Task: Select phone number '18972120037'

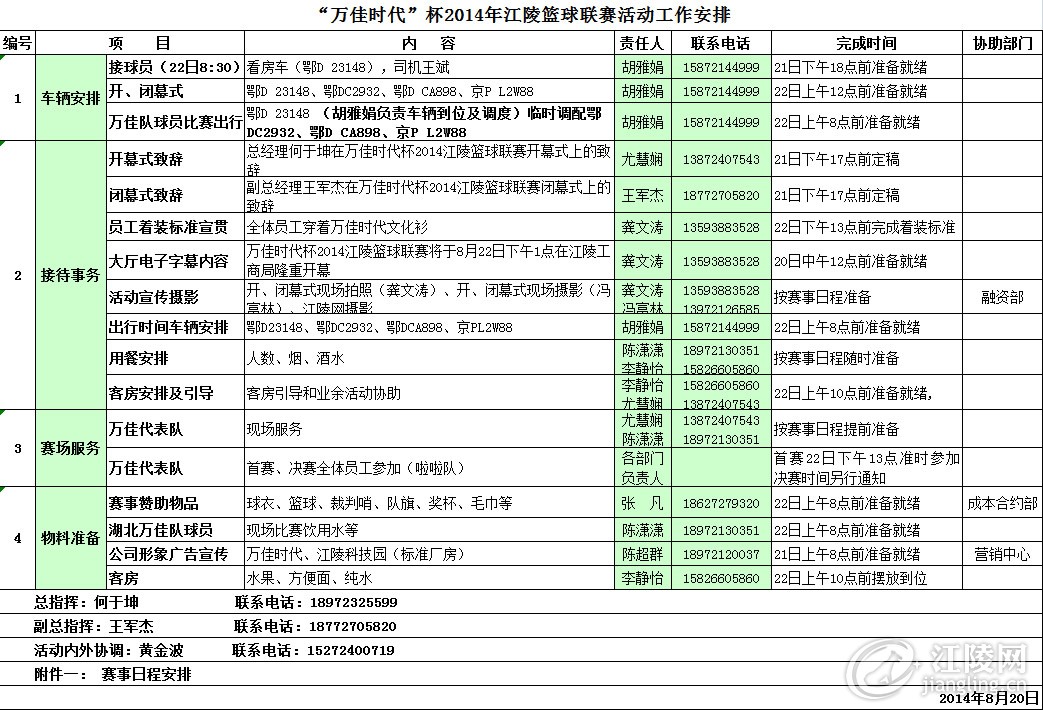Action: point(721,554)
